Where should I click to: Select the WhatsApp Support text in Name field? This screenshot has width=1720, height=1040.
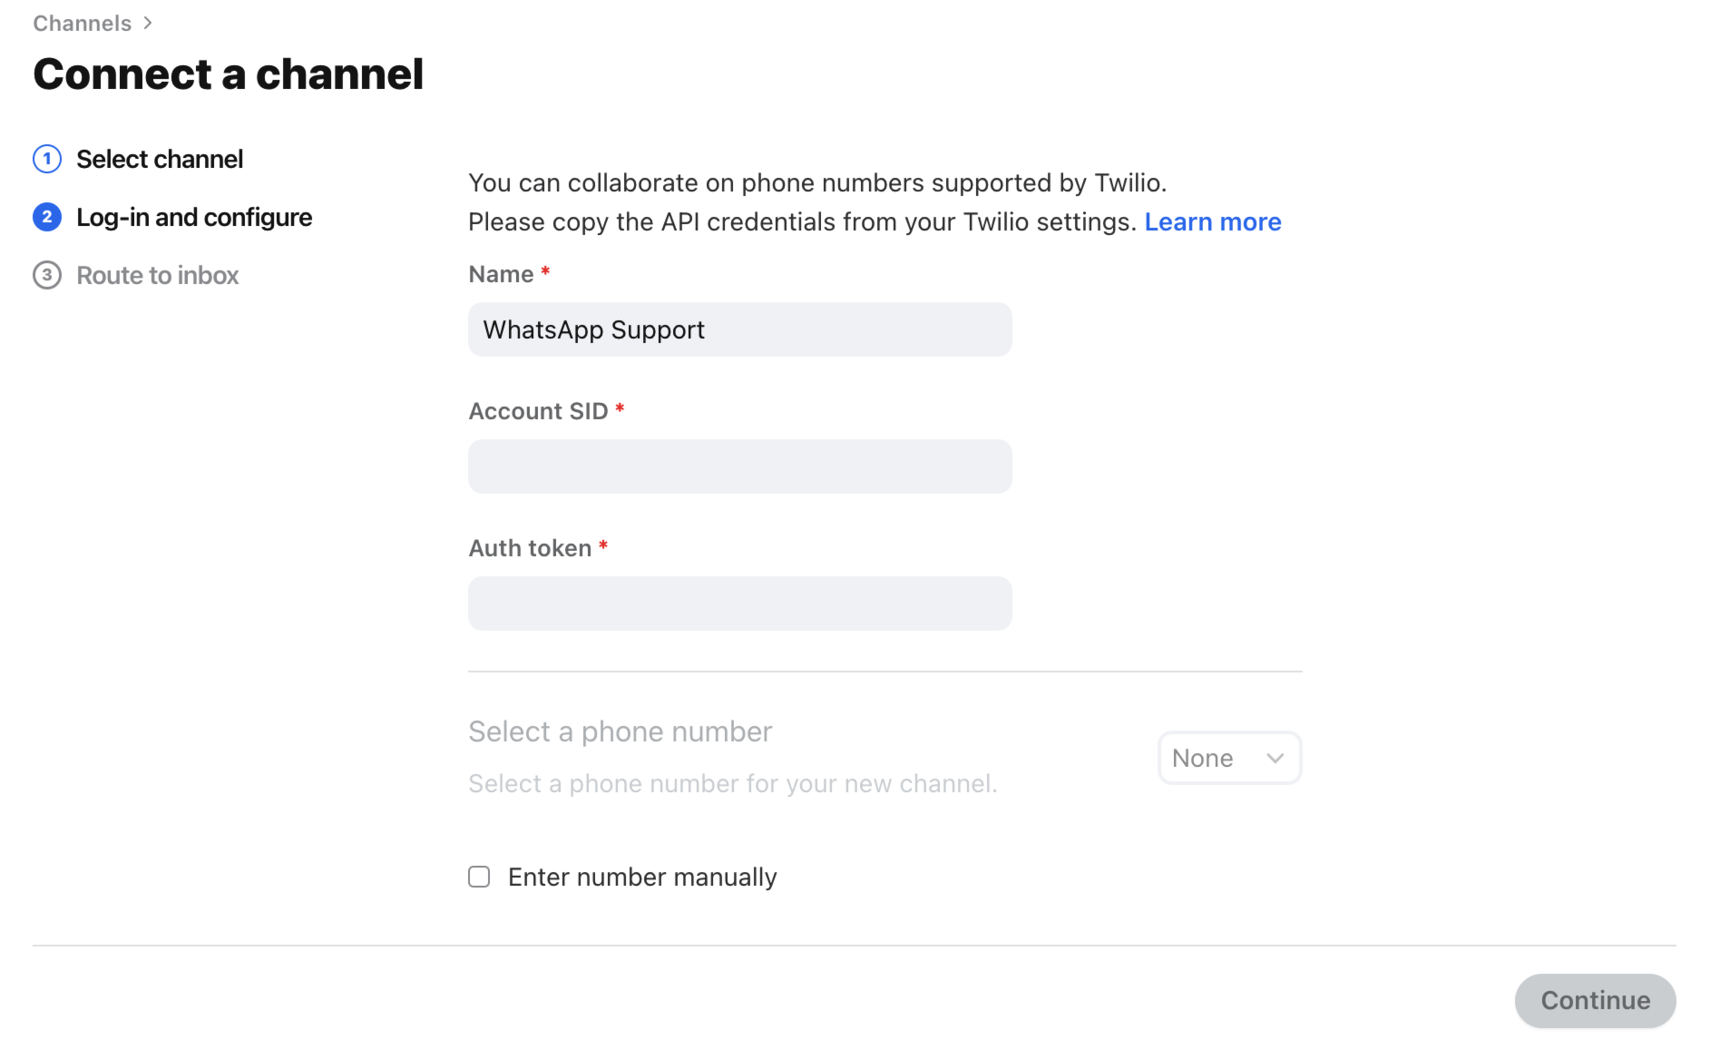(x=593, y=329)
